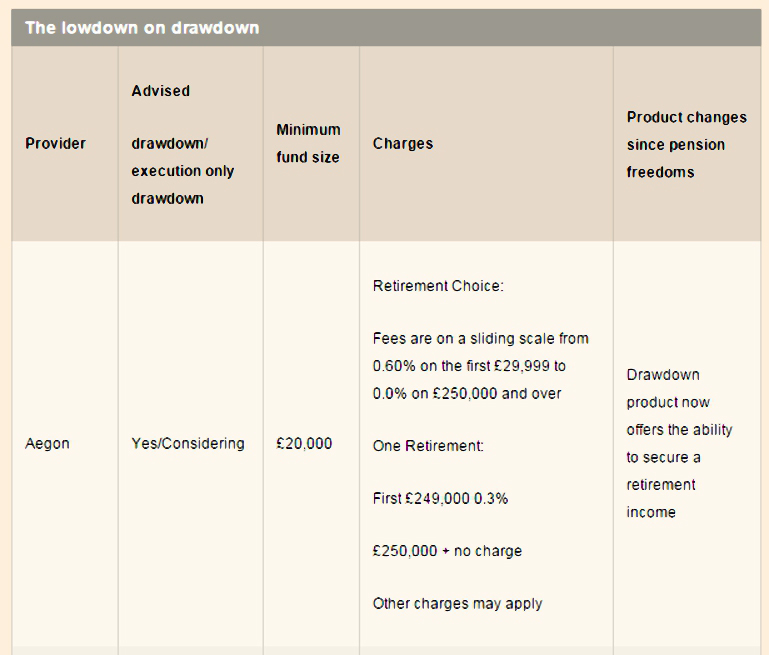Click the 'Drawdown product now' text

668,389
